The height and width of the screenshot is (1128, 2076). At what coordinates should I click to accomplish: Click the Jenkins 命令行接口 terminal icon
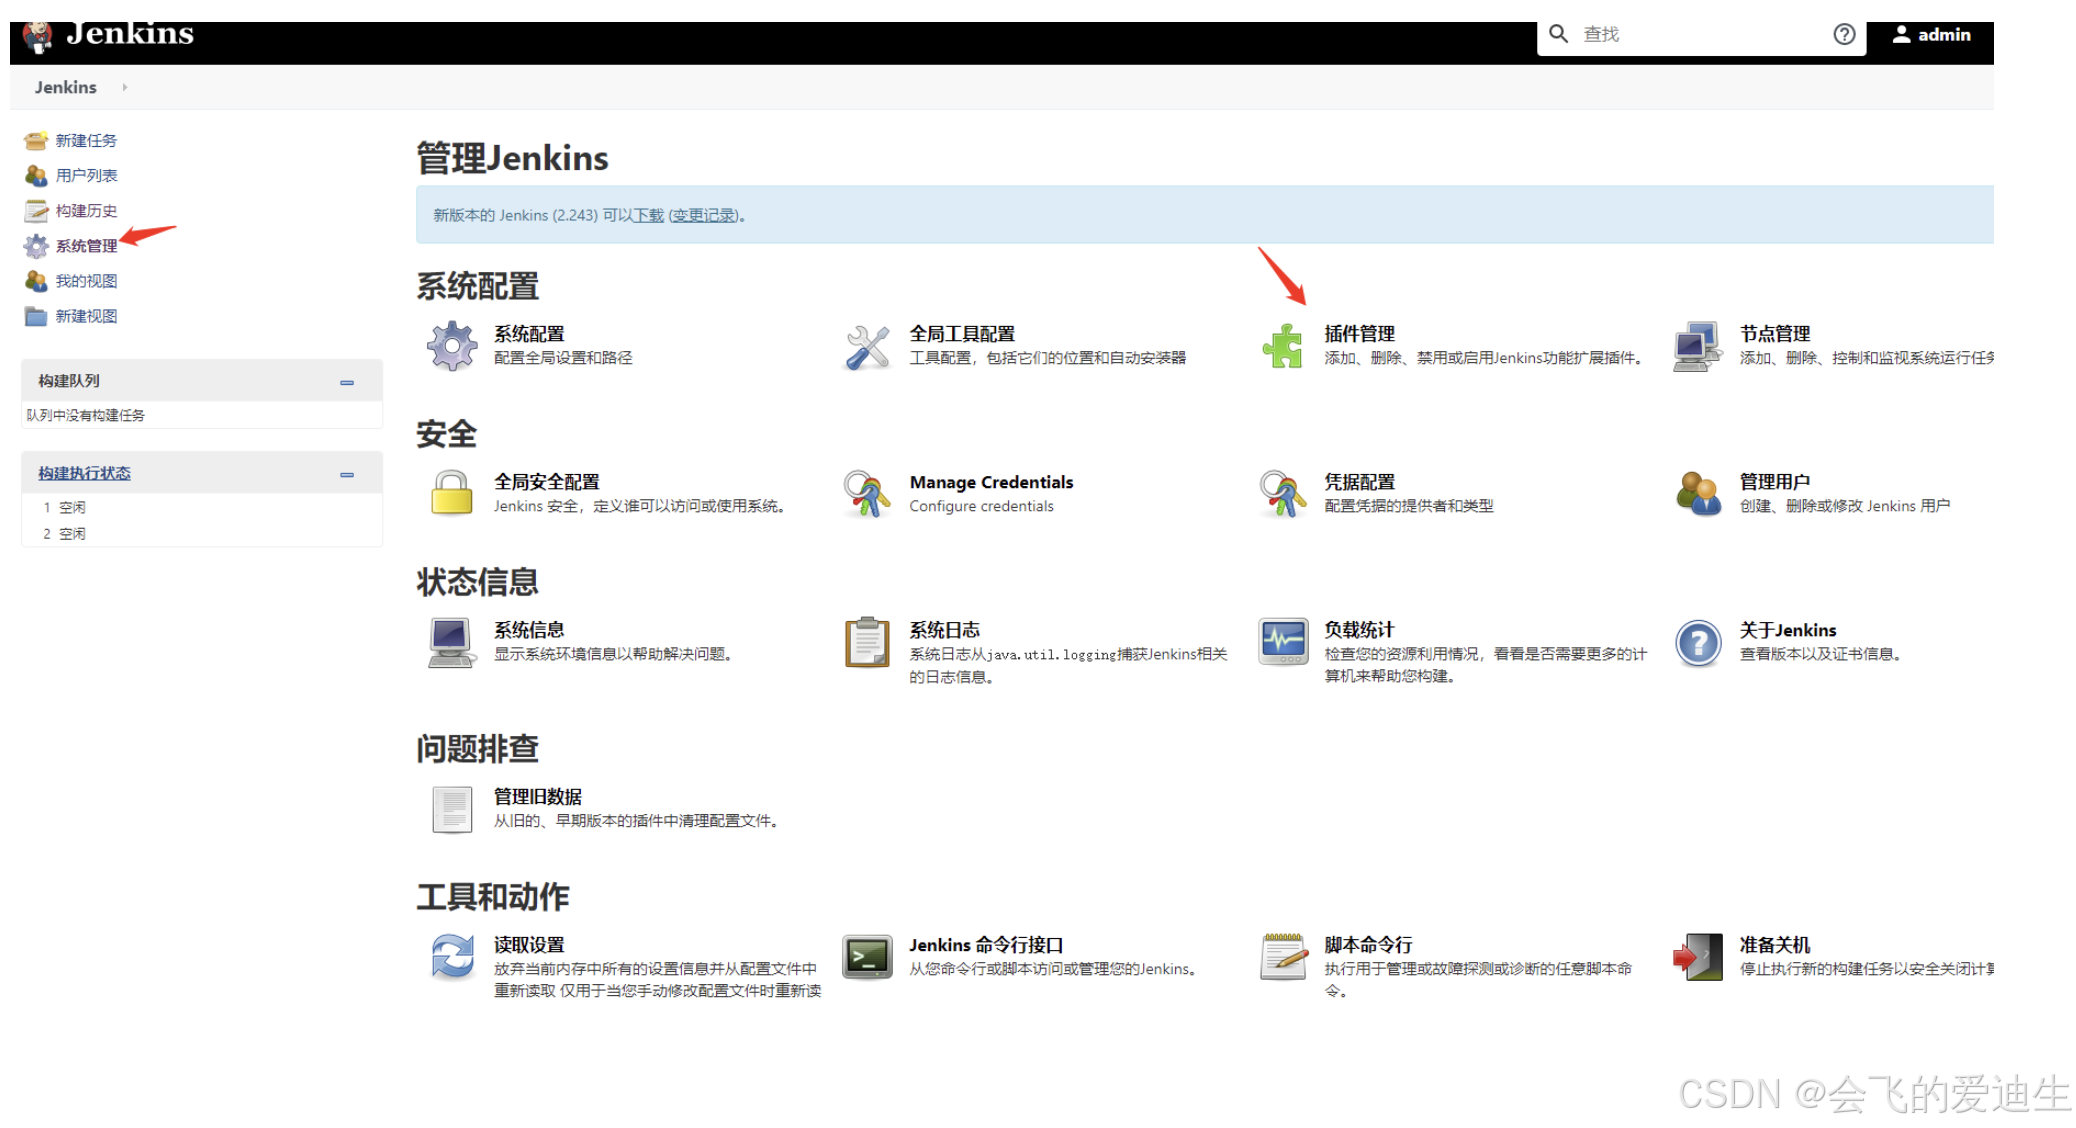tap(867, 956)
